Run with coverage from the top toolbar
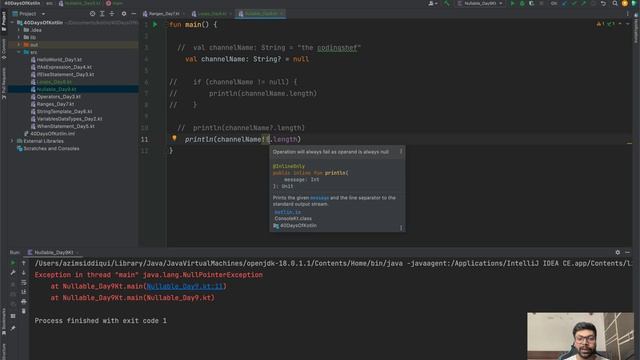Image resolution: width=640 pixels, height=360 pixels. [x=531, y=3]
